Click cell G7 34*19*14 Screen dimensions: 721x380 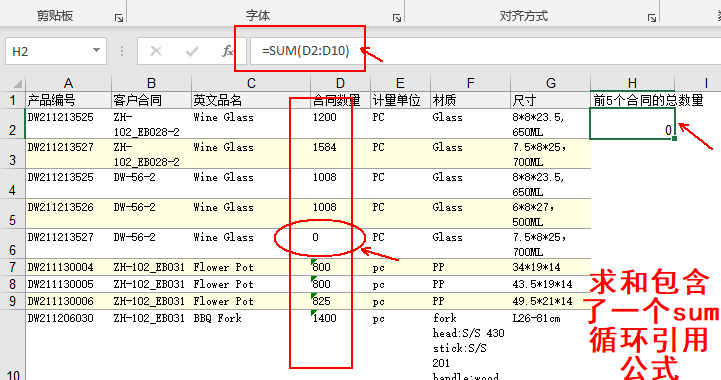click(550, 267)
